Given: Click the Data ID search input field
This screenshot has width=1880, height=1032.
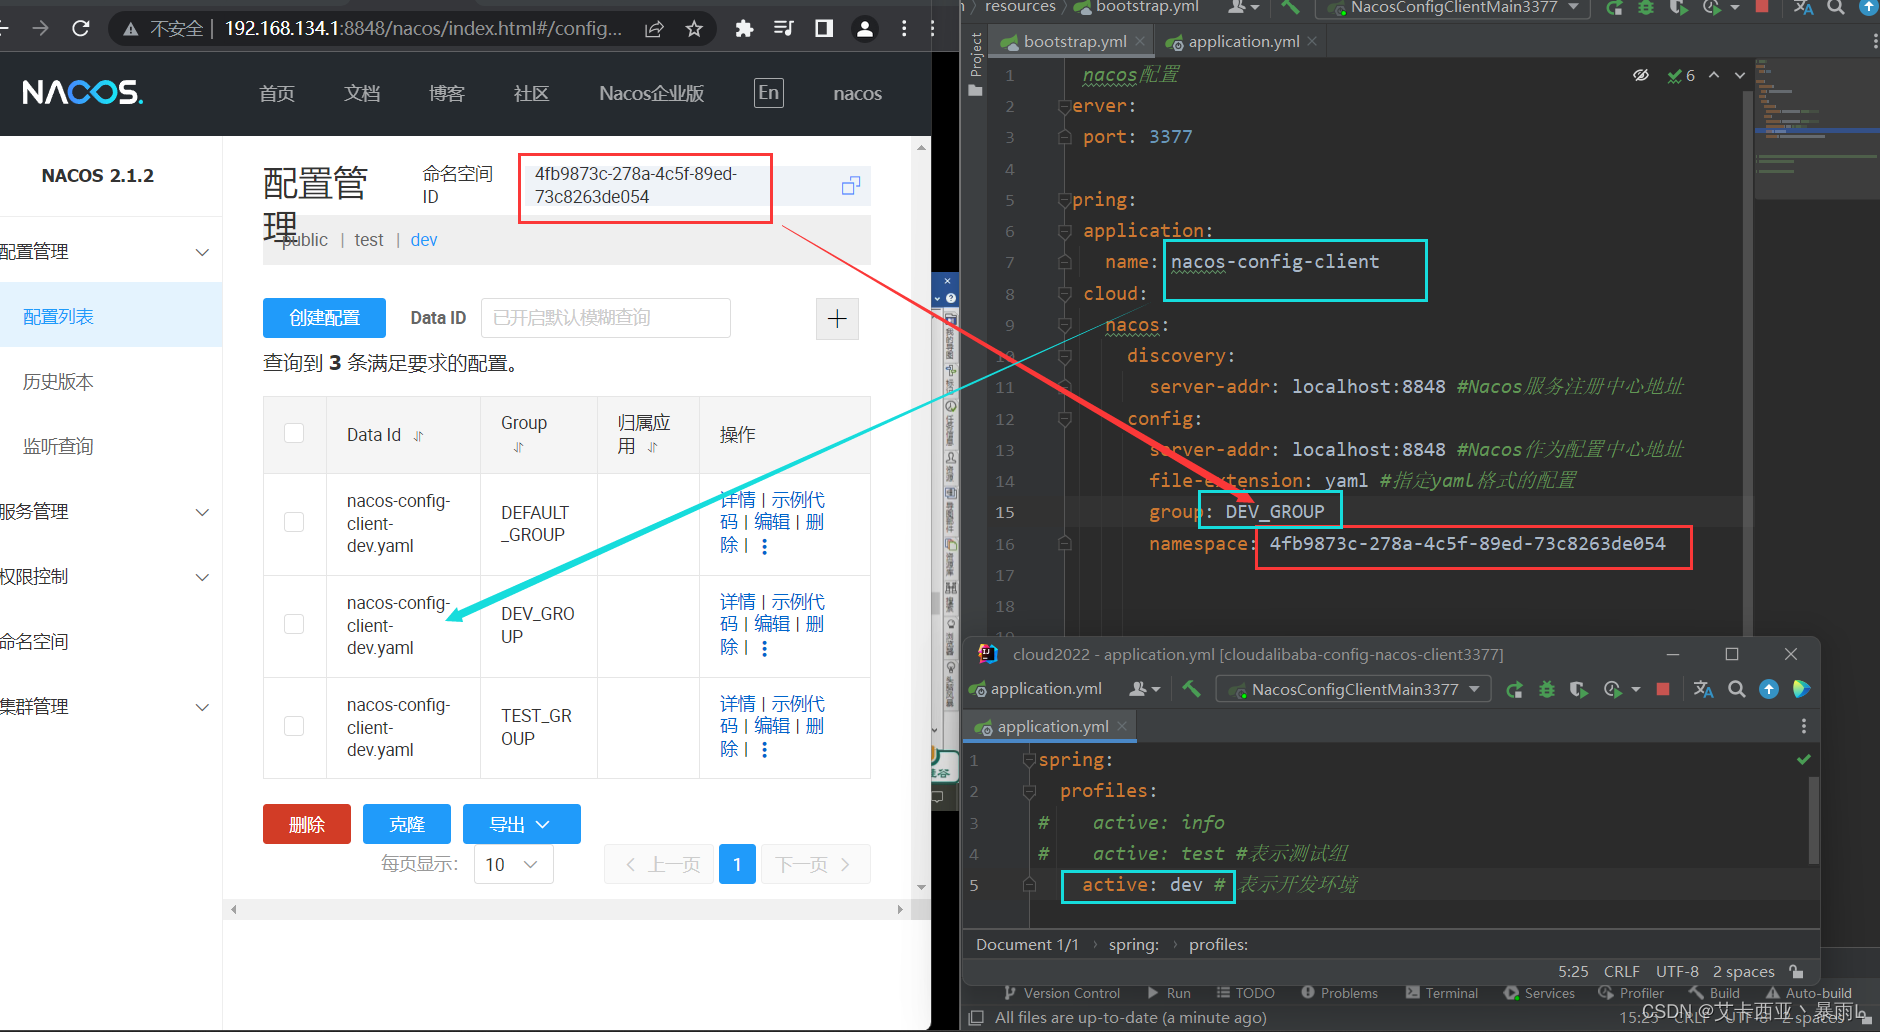Looking at the screenshot, I should (606, 318).
